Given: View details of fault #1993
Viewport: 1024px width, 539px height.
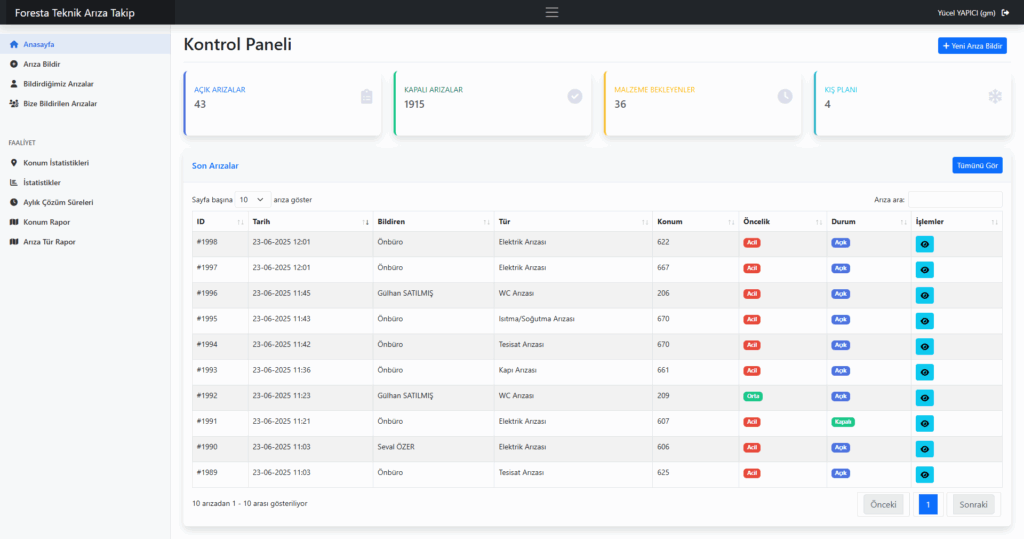Looking at the screenshot, I should point(924,372).
